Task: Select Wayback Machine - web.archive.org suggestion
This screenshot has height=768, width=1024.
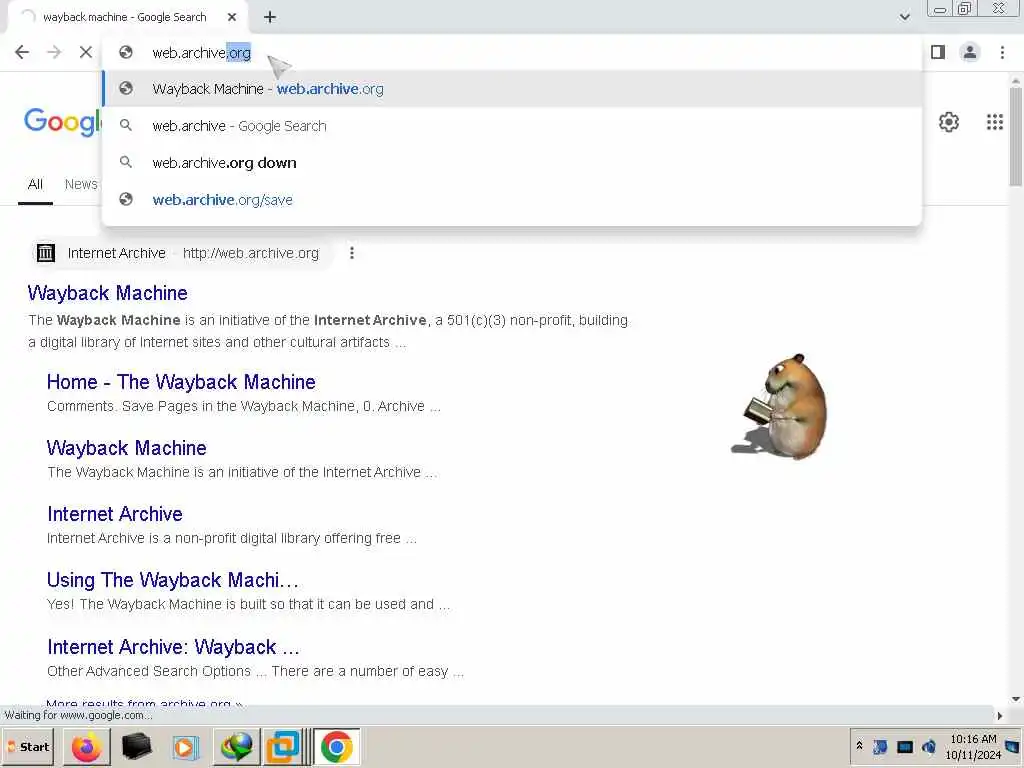Action: click(512, 89)
